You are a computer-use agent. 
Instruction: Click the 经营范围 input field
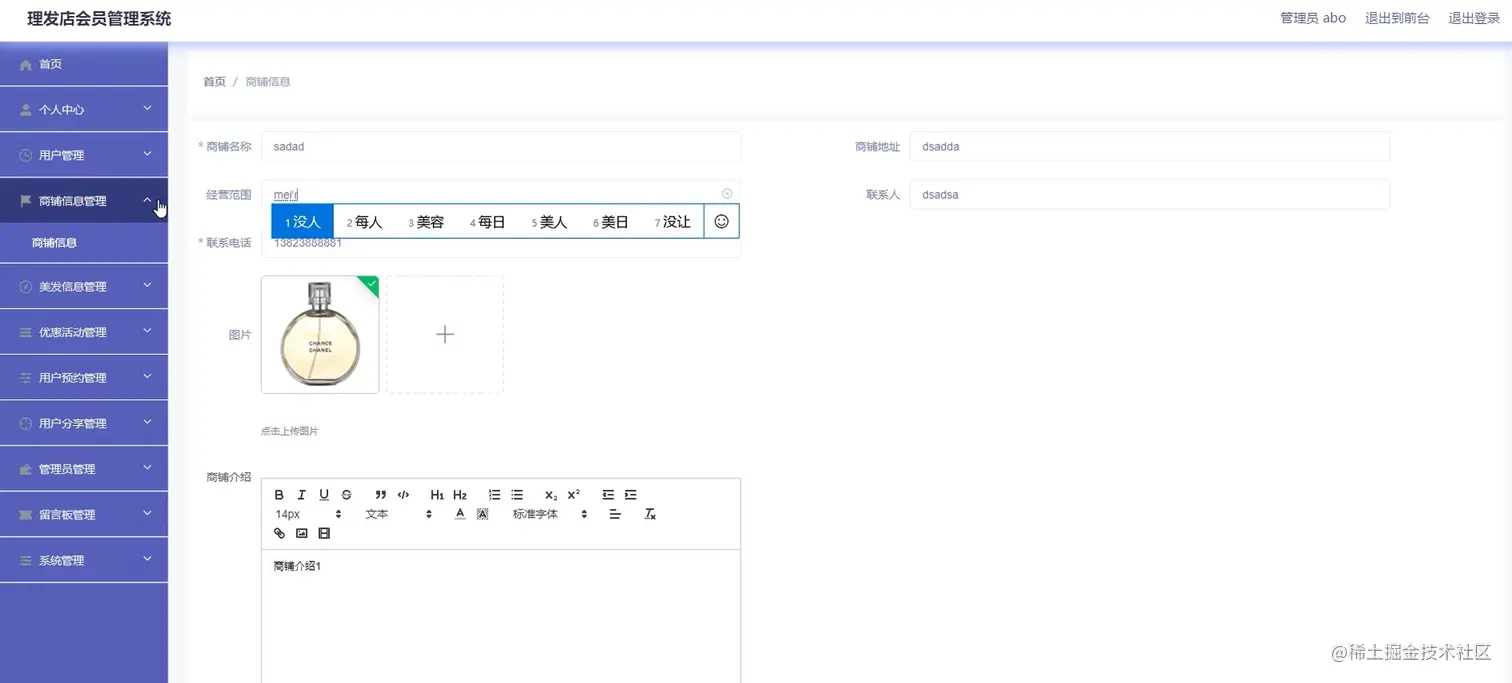click(501, 194)
